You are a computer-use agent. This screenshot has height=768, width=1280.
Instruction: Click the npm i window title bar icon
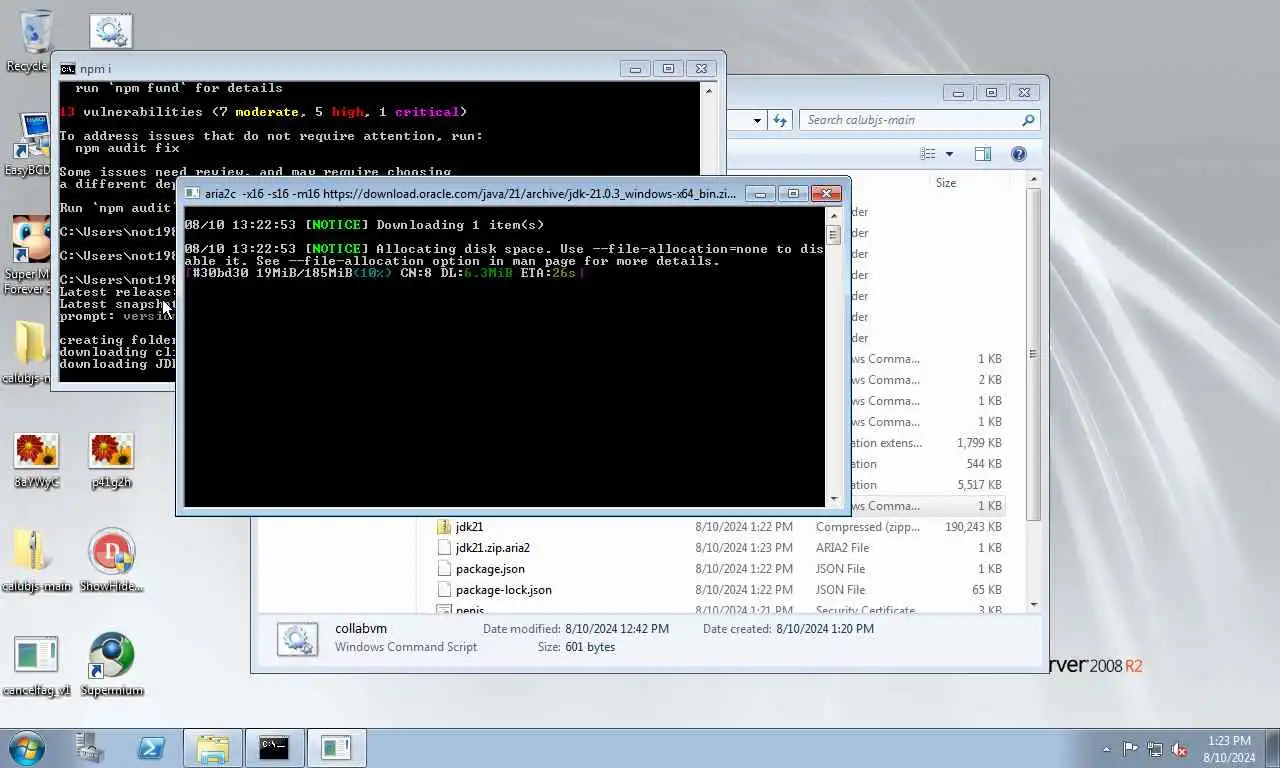[67, 69]
